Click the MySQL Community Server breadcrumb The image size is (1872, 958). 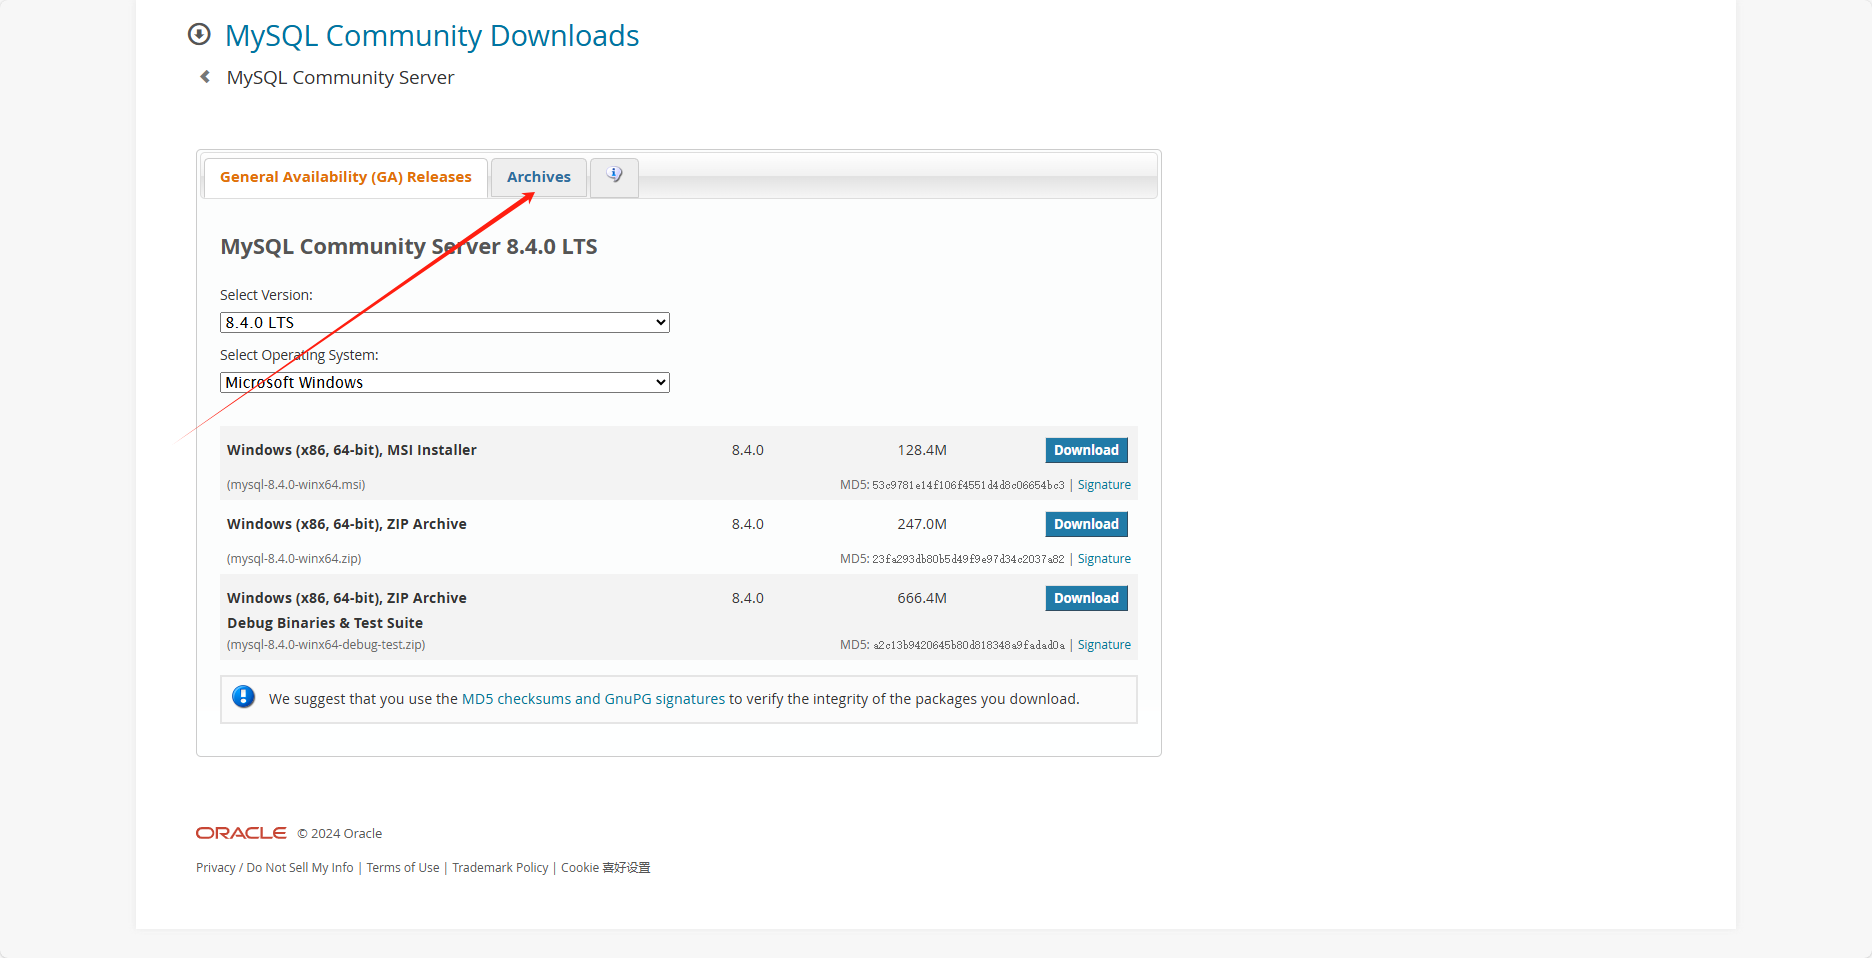click(340, 78)
